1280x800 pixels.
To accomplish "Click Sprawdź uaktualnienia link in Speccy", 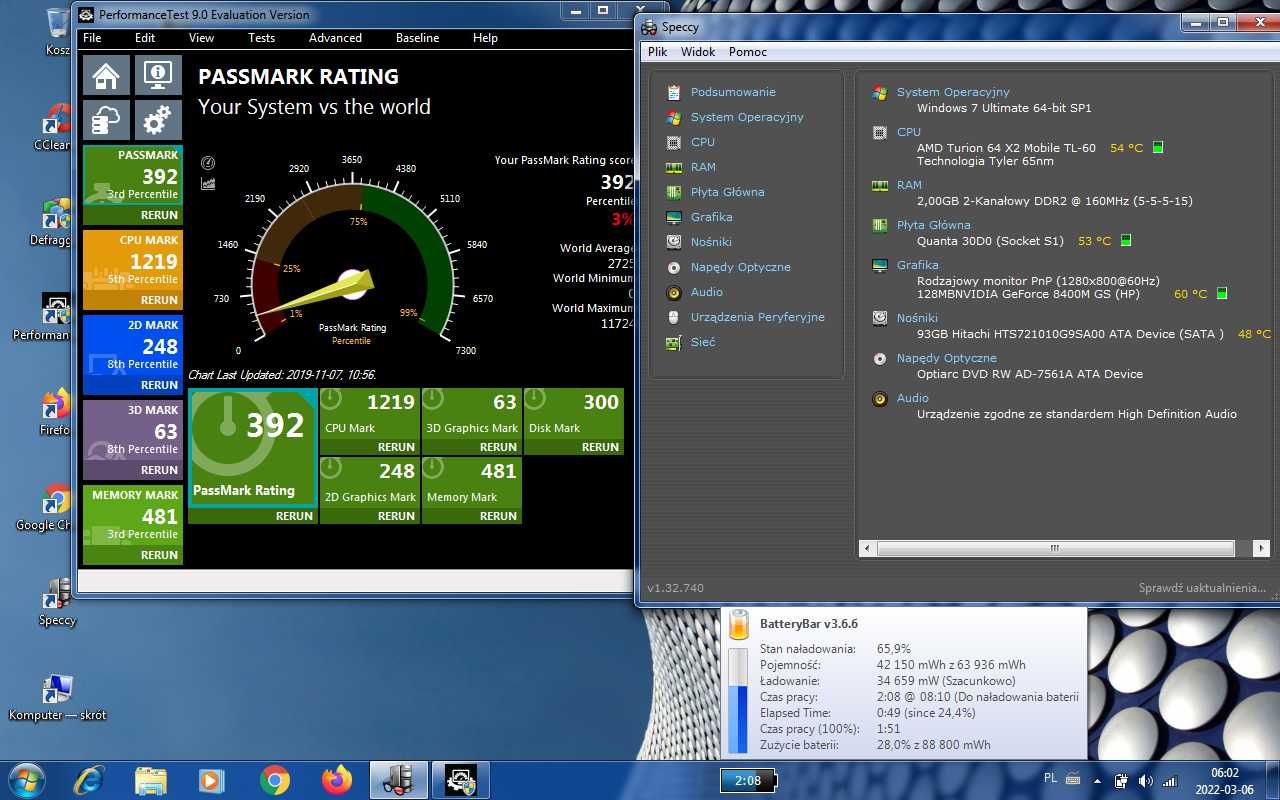I will 1202,588.
